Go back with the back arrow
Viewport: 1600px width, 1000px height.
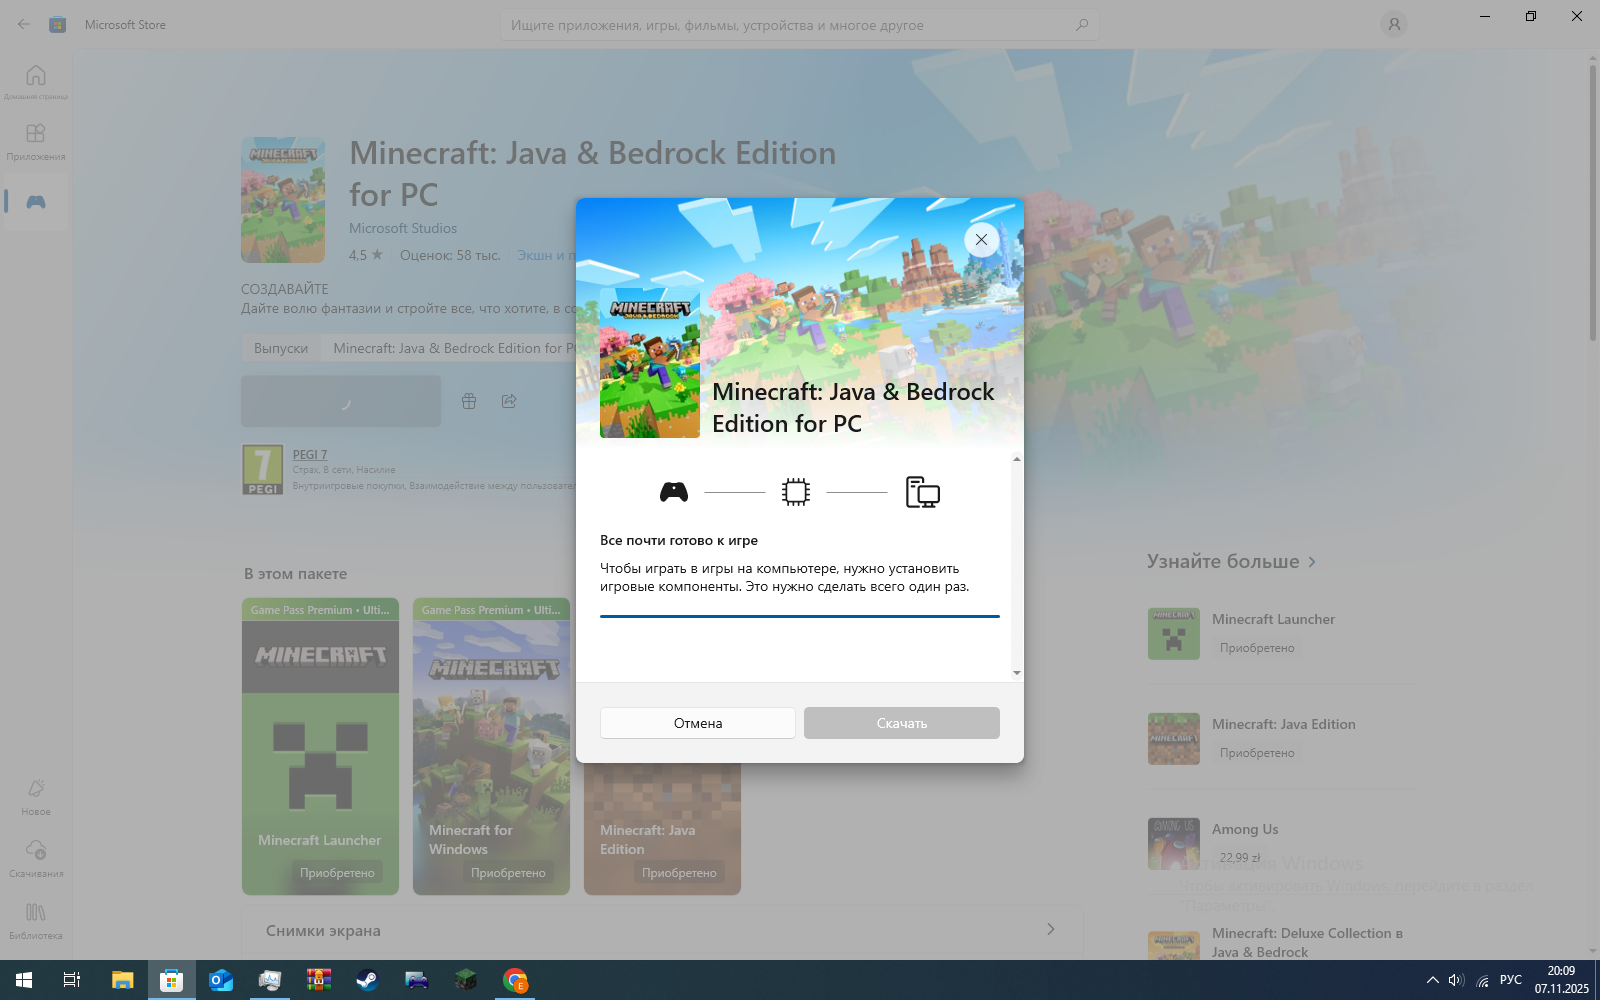[x=23, y=25]
